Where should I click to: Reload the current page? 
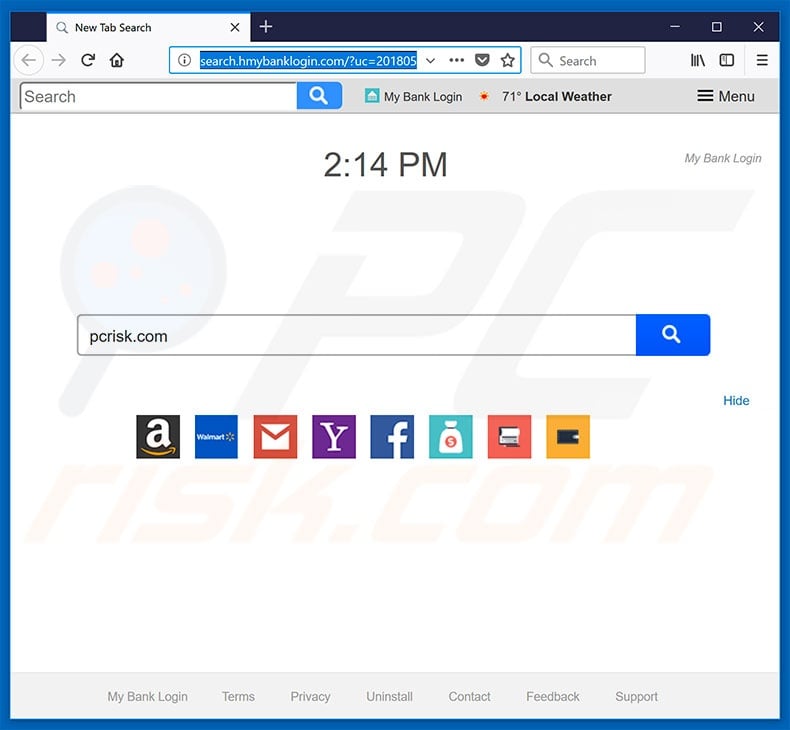[x=88, y=60]
